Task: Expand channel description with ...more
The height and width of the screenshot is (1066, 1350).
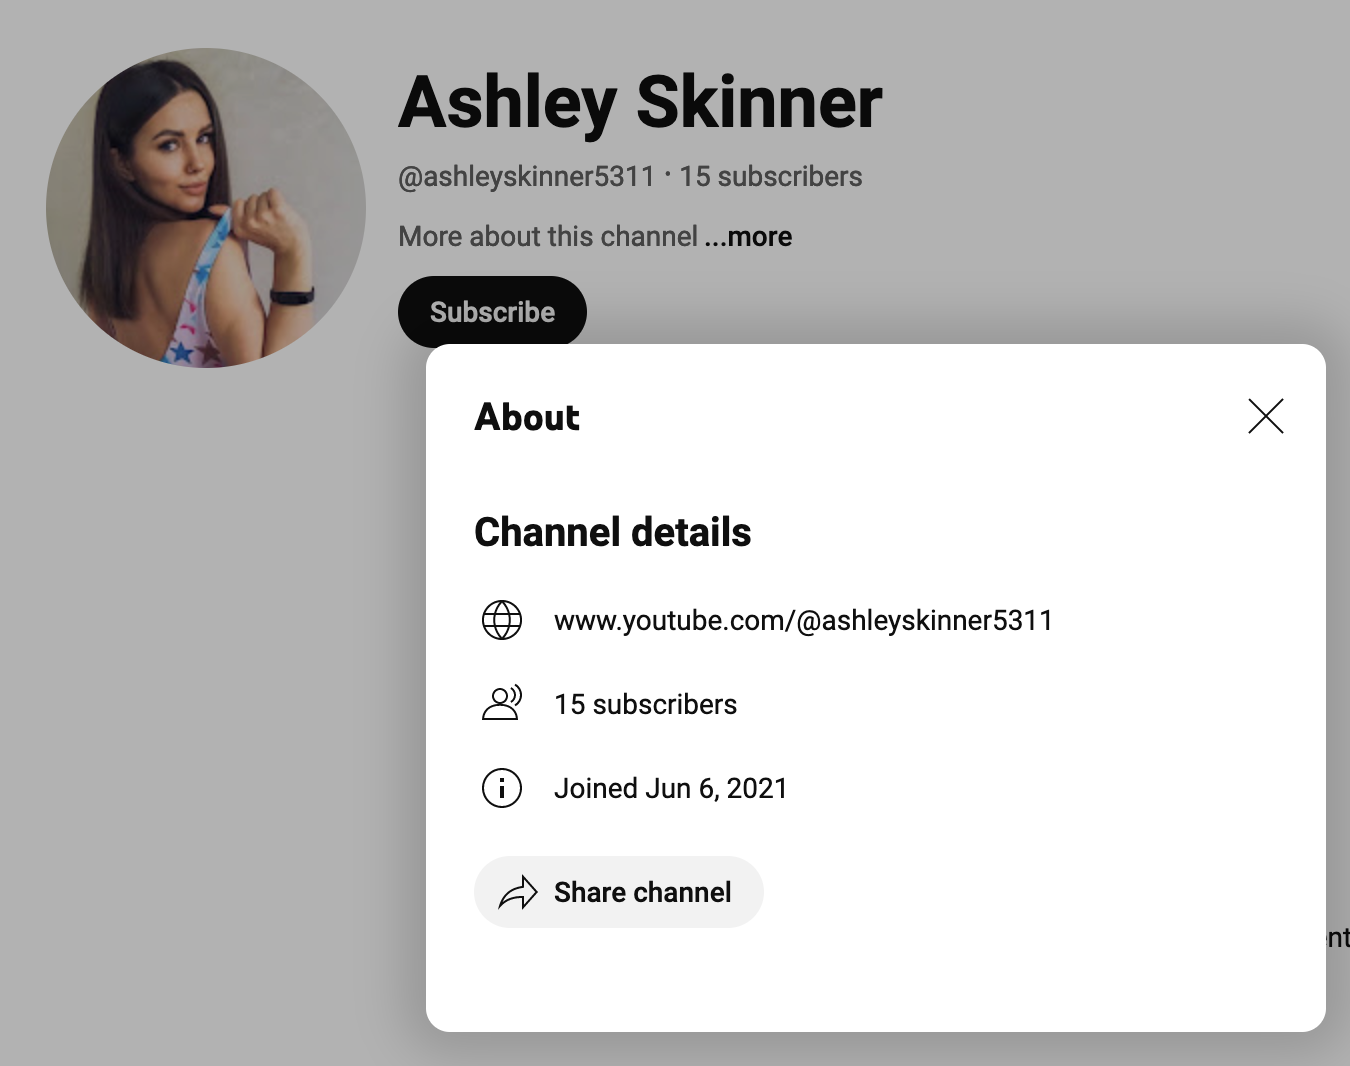Action: (748, 237)
